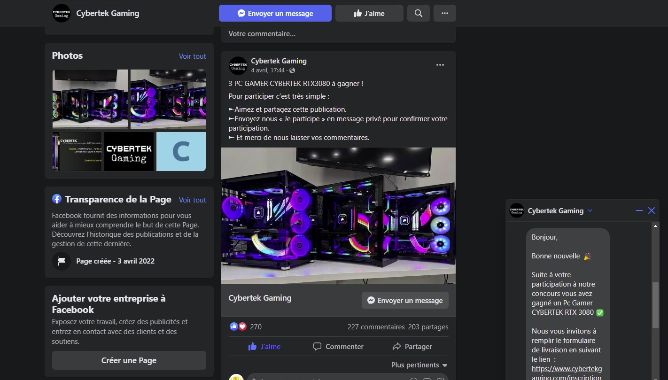Expand the chat name dropdown chevron
Viewport: 668px width, 380px height.
click(590, 210)
